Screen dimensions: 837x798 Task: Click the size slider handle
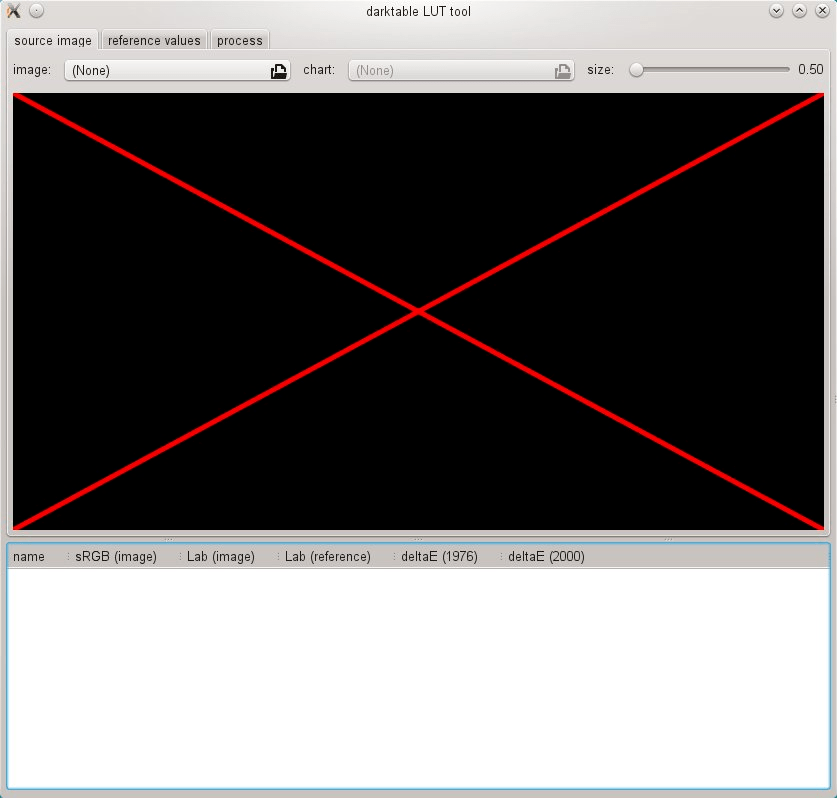[634, 70]
